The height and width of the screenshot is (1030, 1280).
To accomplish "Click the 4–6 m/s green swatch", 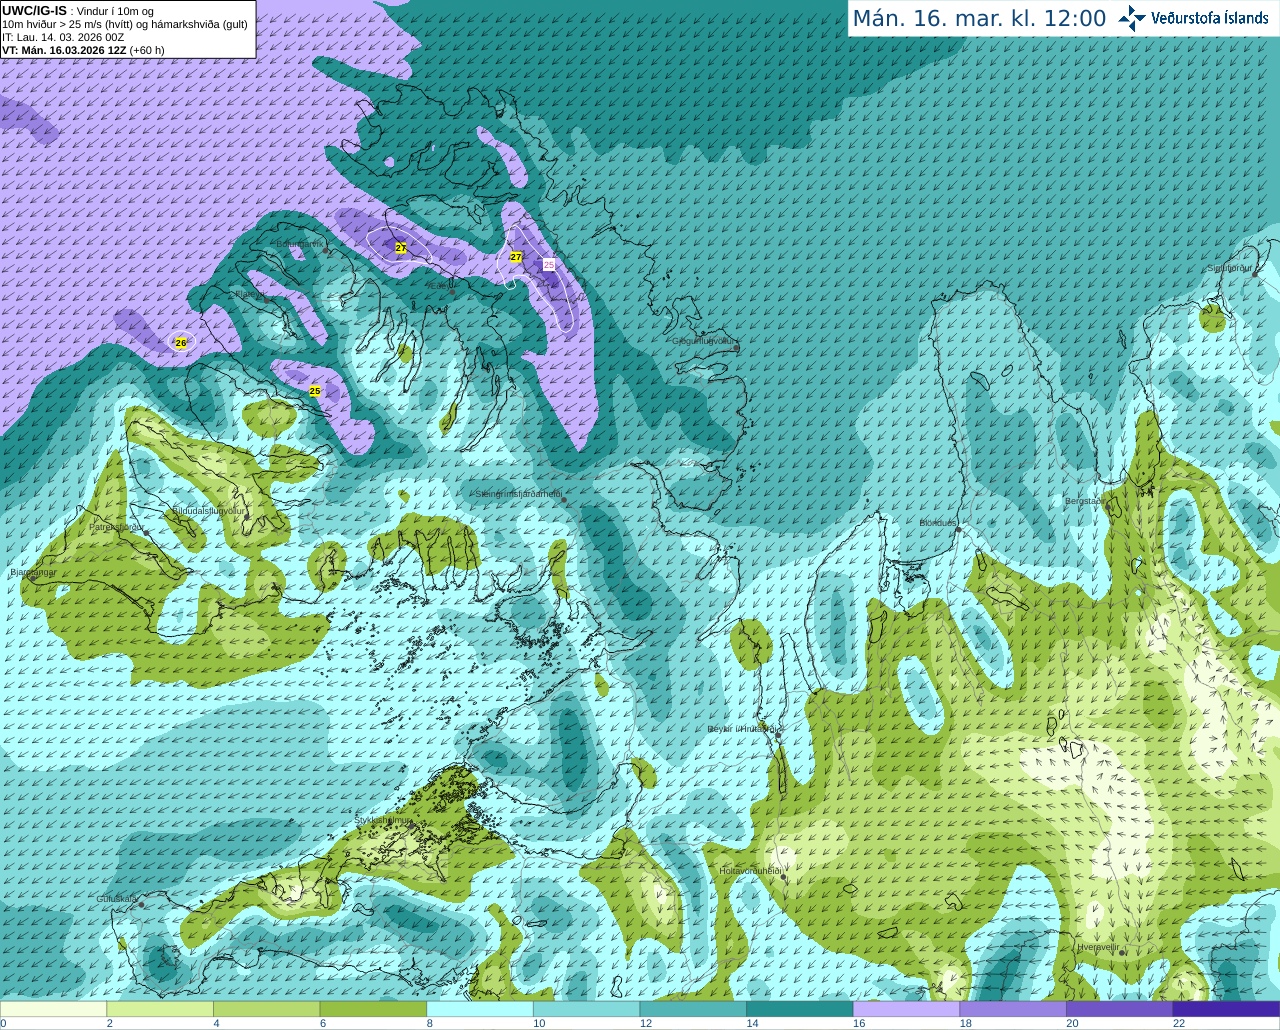I will (x=266, y=1009).
